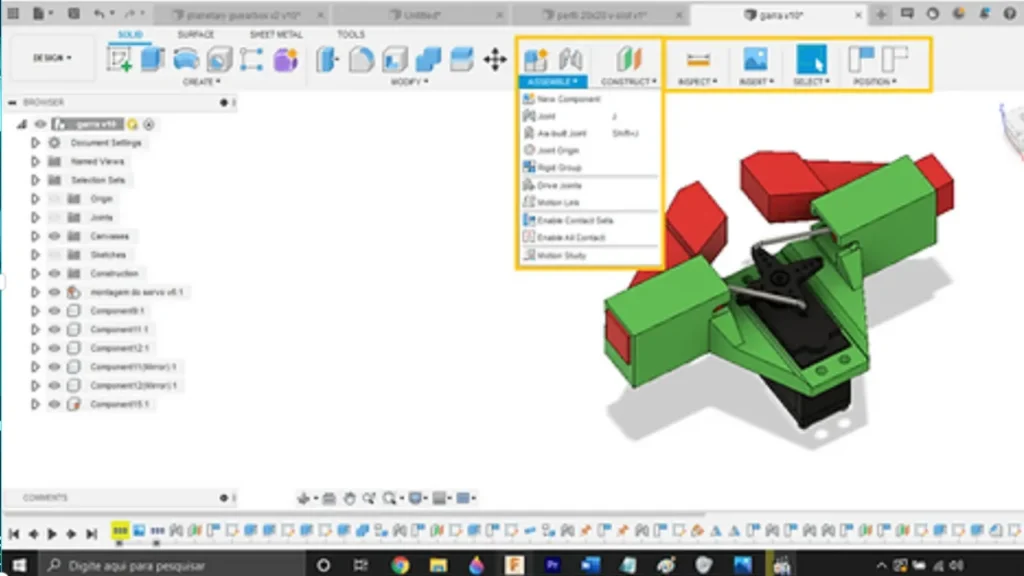Expand the Document Settings tree node

click(x=35, y=143)
